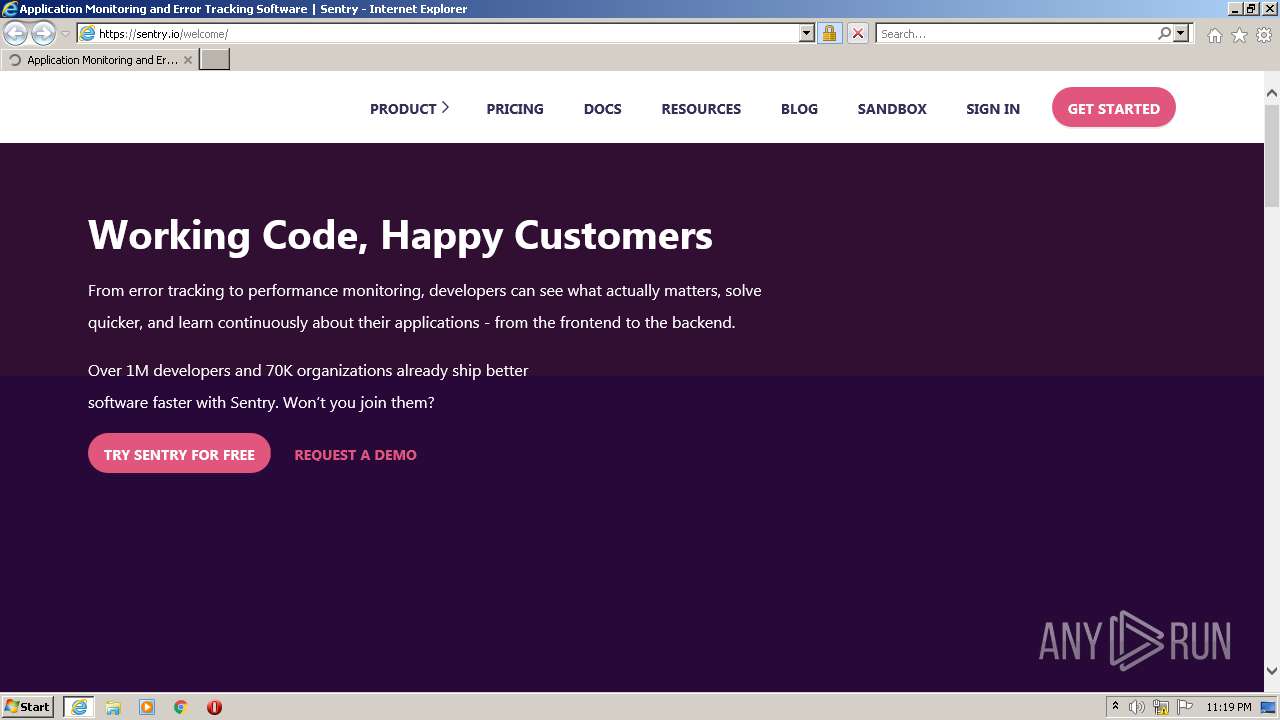Image resolution: width=1280 pixels, height=720 pixels.
Task: Click the 11:19 PM clock
Action: (1228, 707)
